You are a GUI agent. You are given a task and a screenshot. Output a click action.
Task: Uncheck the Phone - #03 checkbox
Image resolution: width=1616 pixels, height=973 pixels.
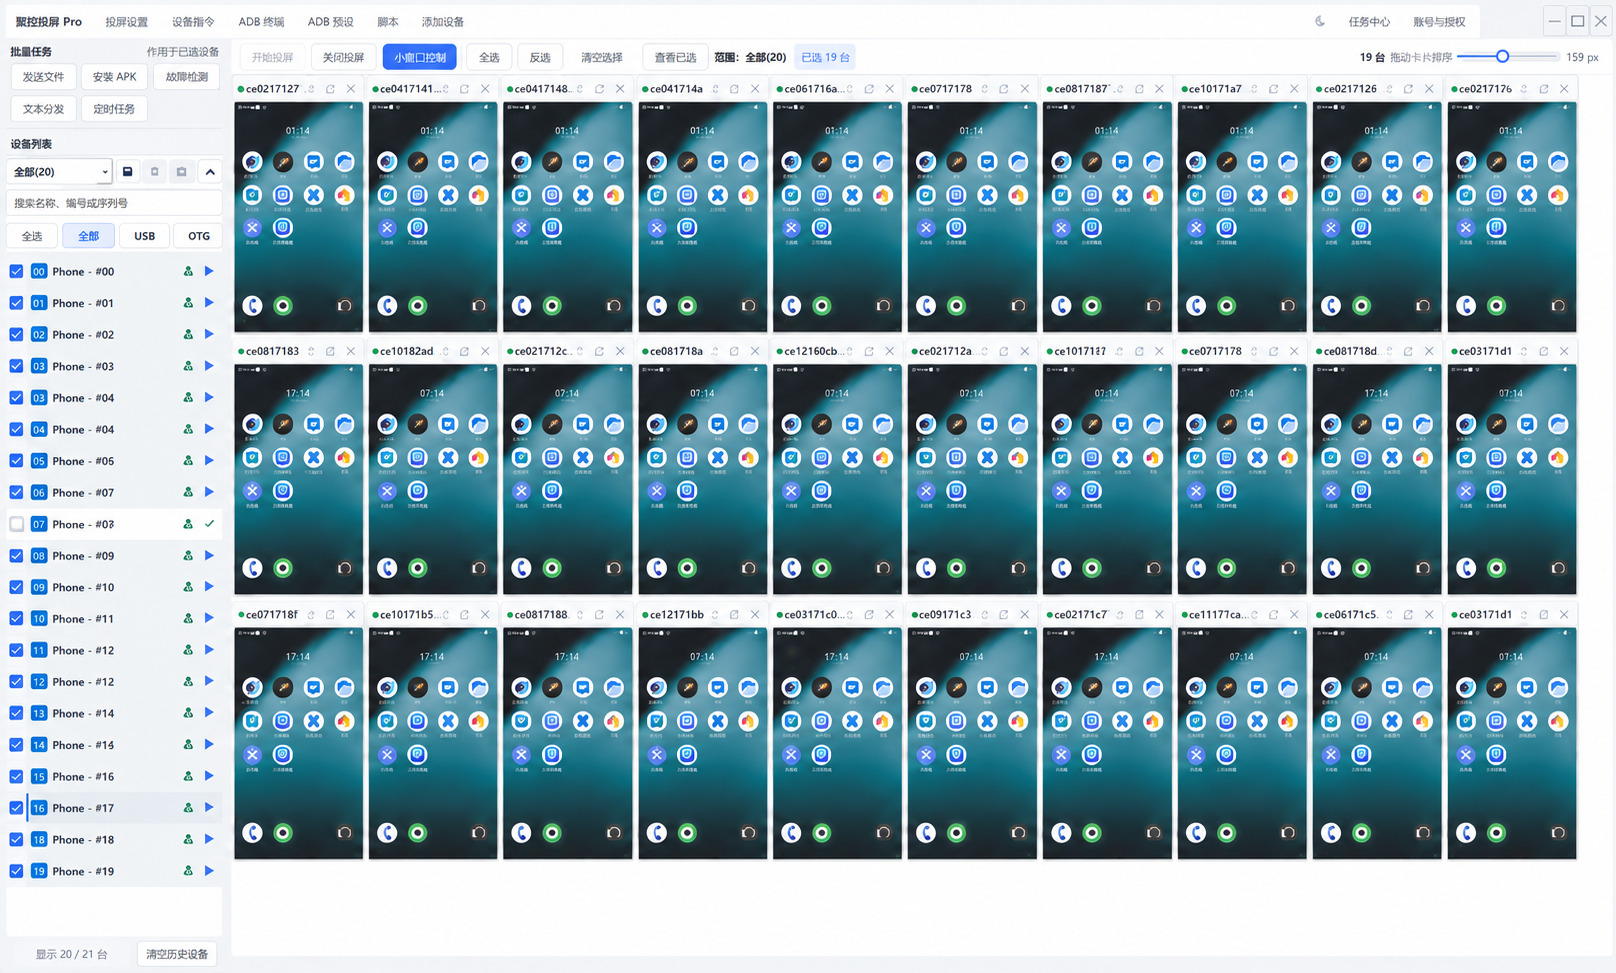coord(16,366)
